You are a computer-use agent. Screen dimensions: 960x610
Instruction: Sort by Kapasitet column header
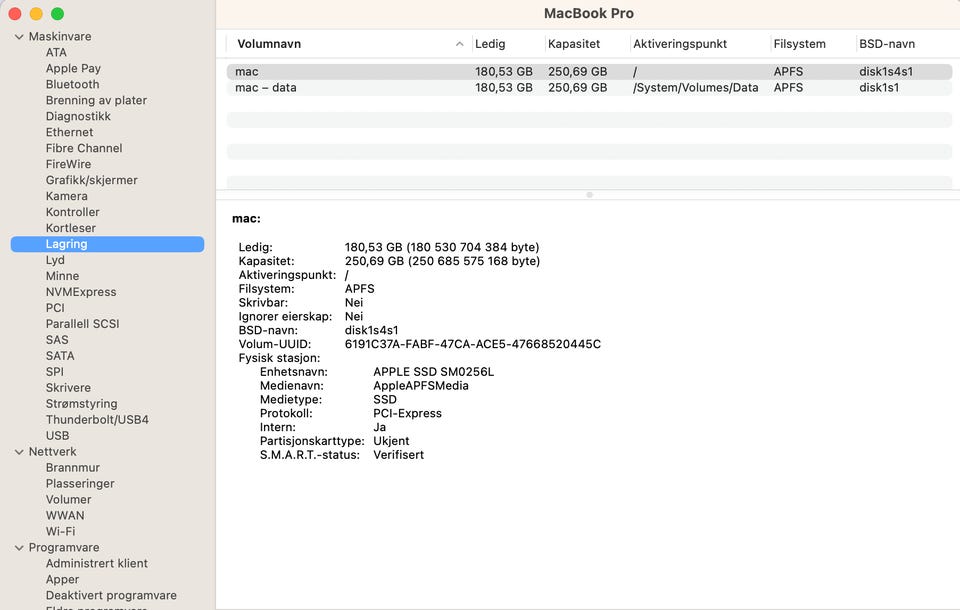574,44
